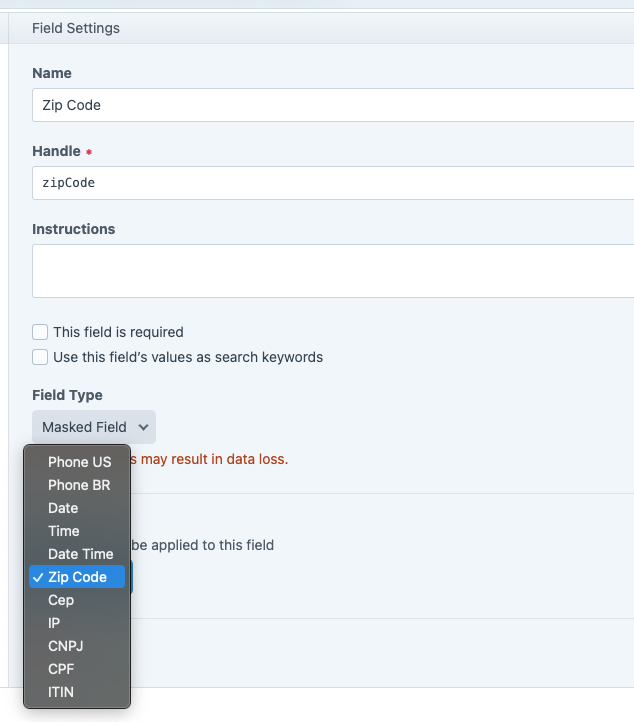
Task: Choose Phone BR mask option
Action: tap(77, 485)
